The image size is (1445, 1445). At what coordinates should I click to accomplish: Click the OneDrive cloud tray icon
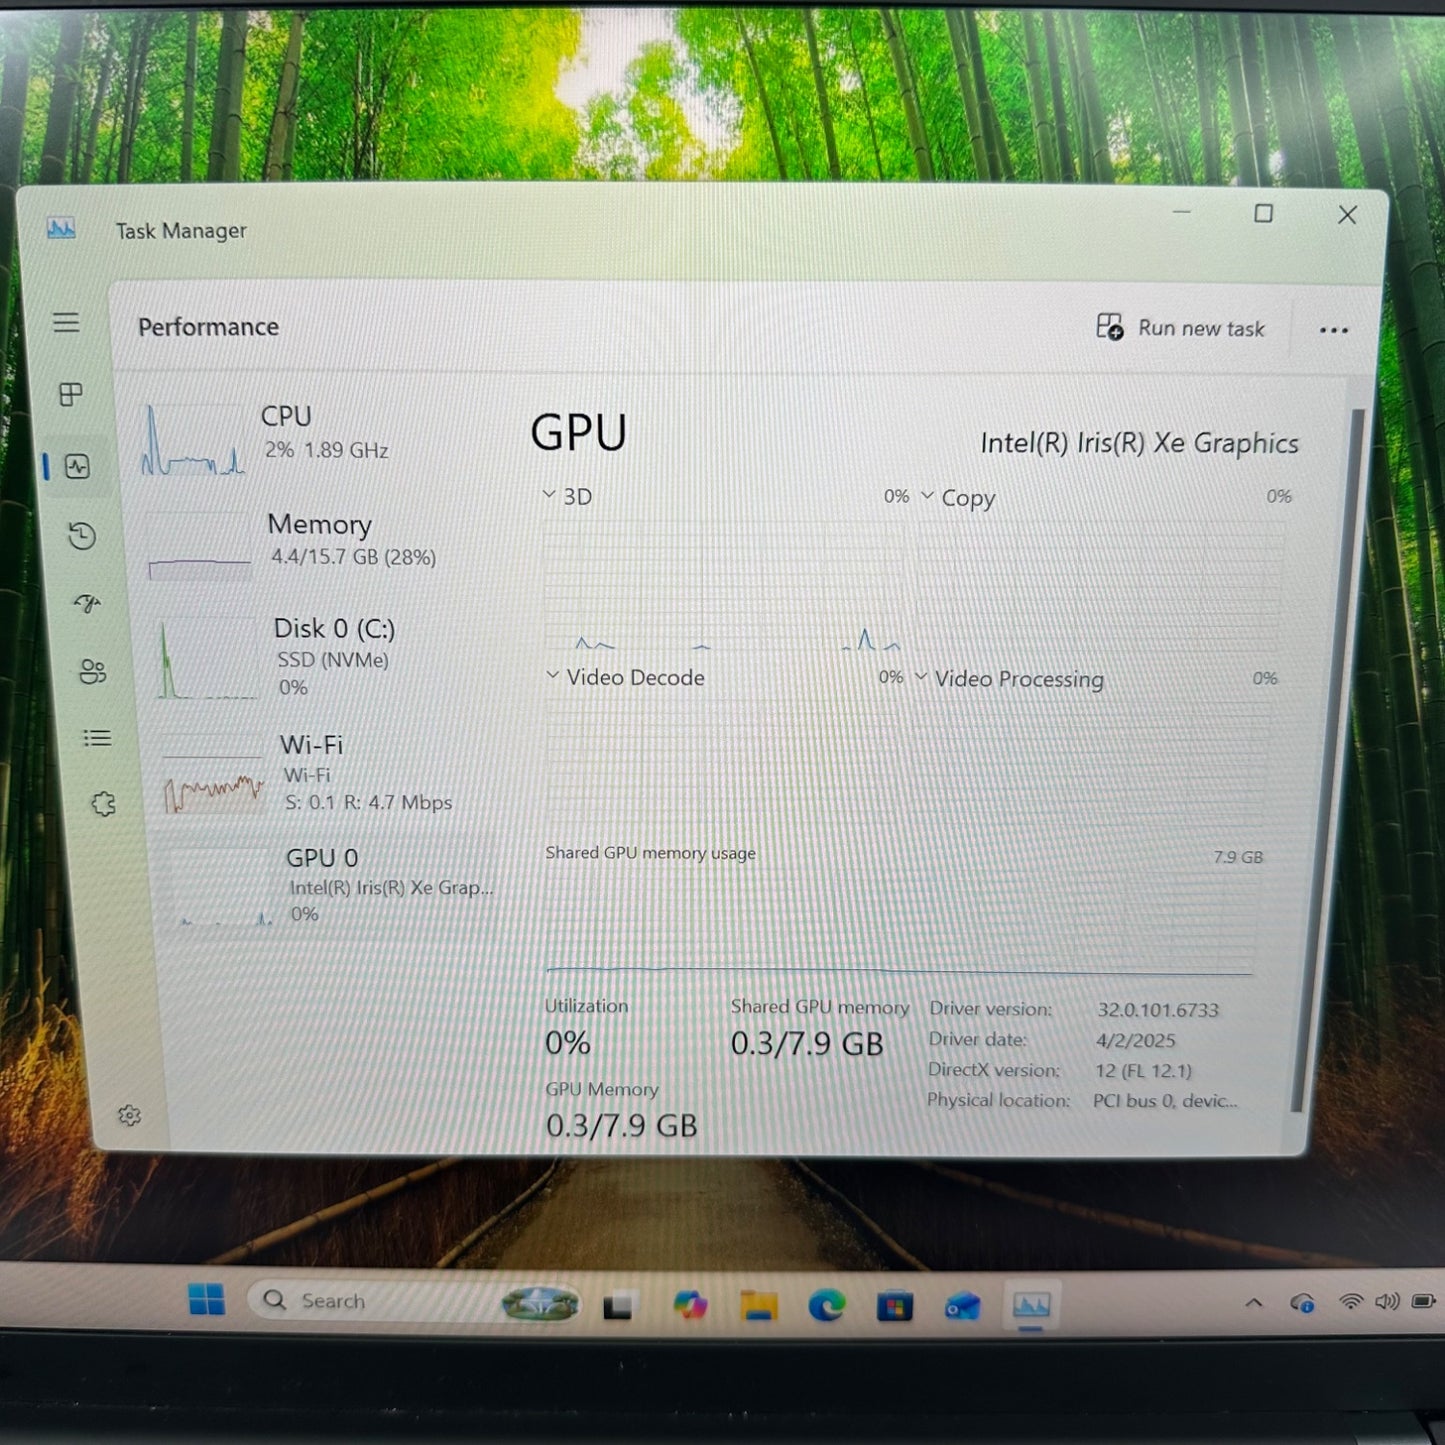(x=1301, y=1302)
